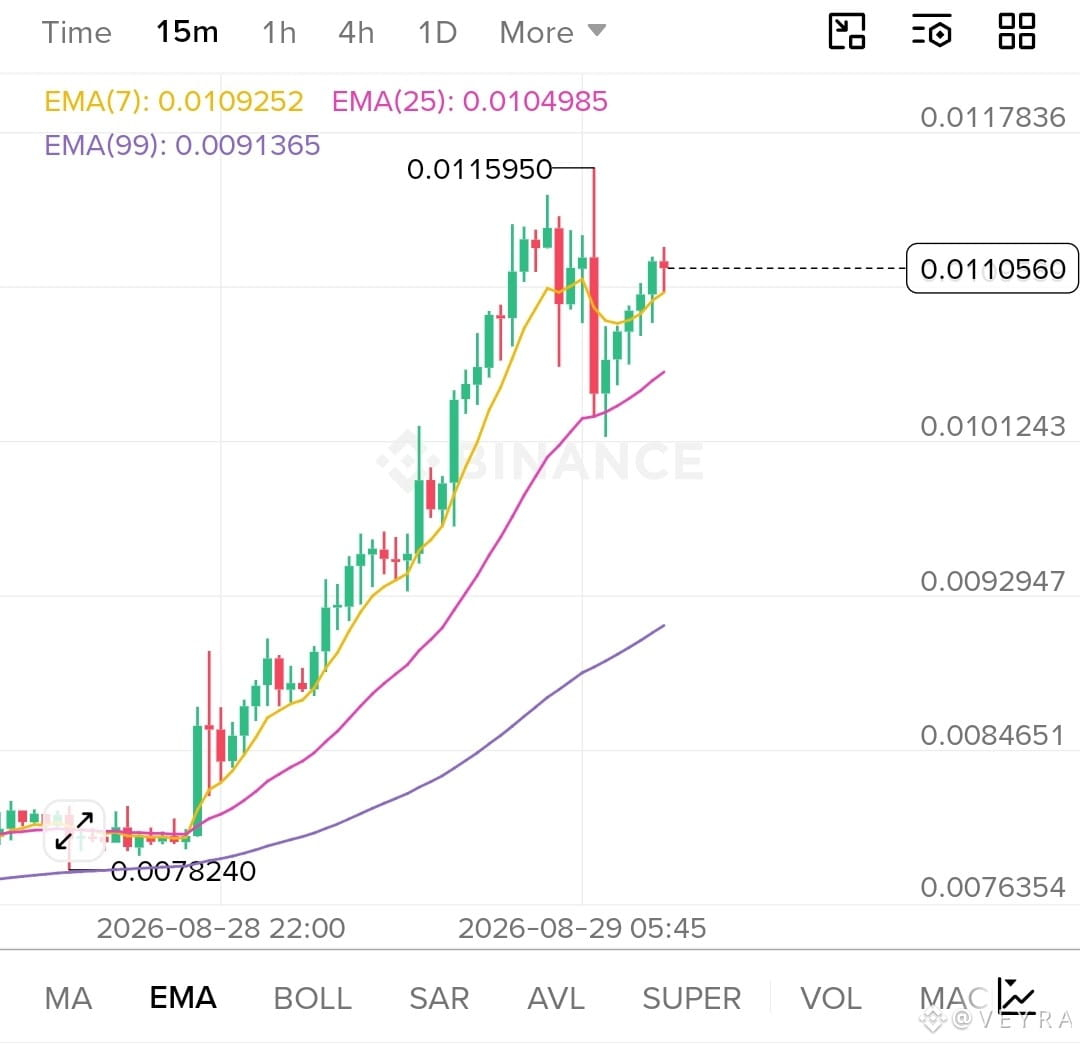Enable the SUPER indicator
This screenshot has height=1044, width=1080.
(692, 998)
